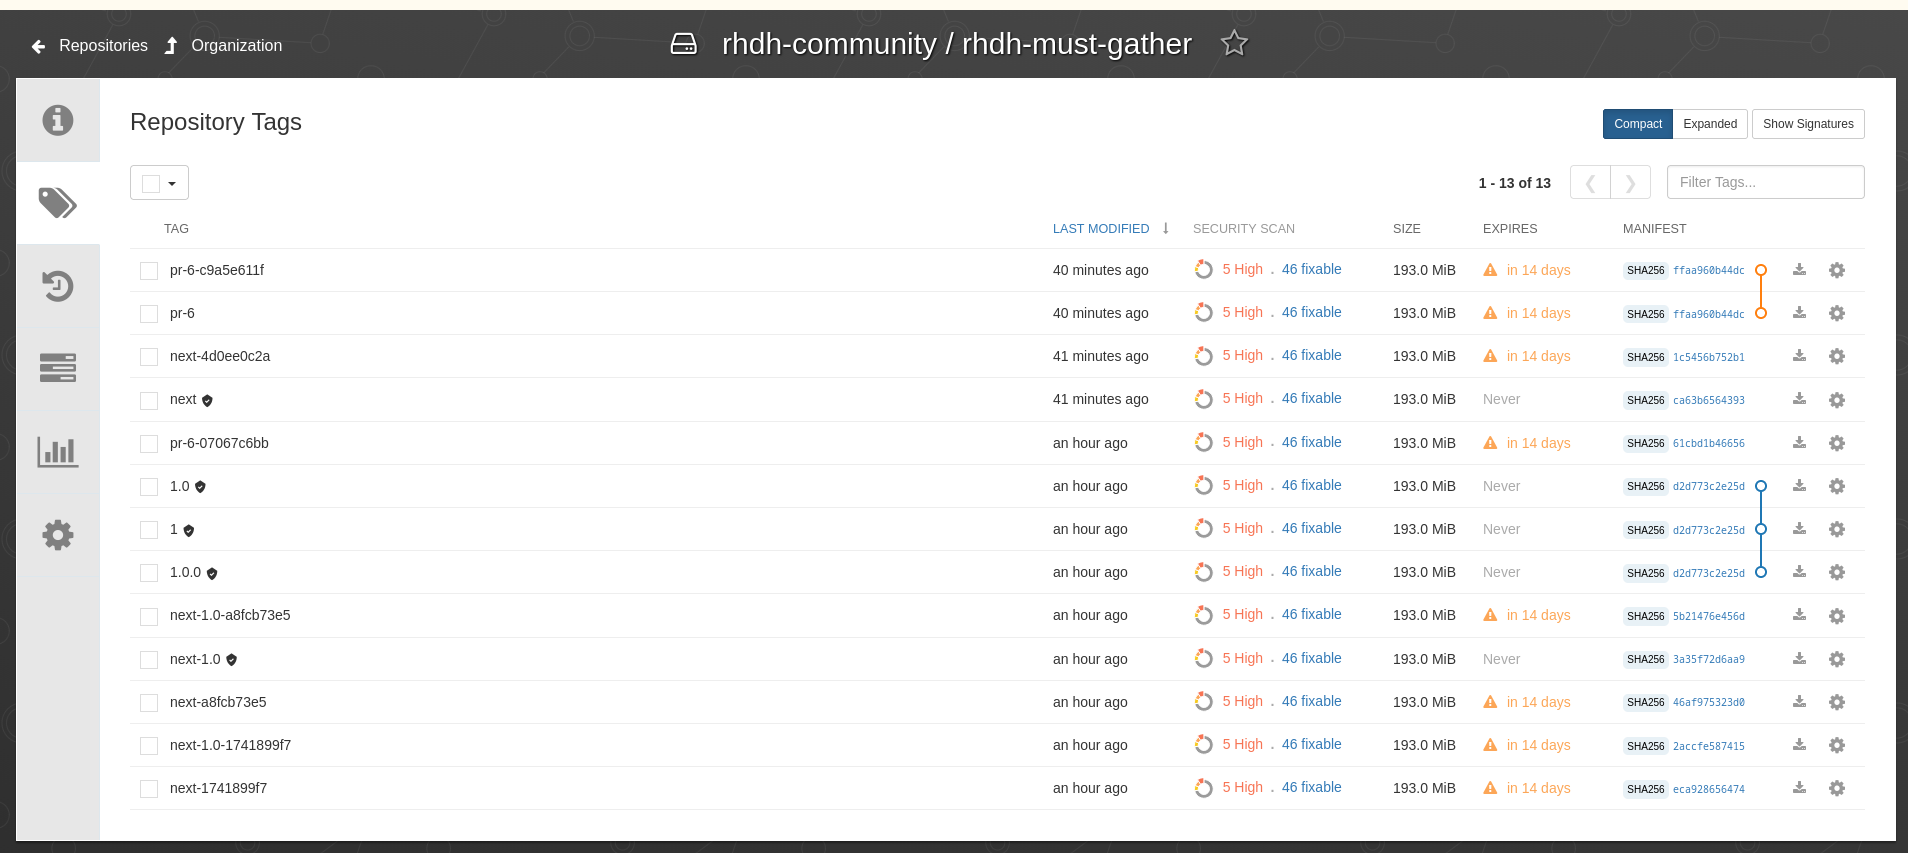Tick the checkbox for next-1741899f7
This screenshot has width=1908, height=853.
(149, 789)
